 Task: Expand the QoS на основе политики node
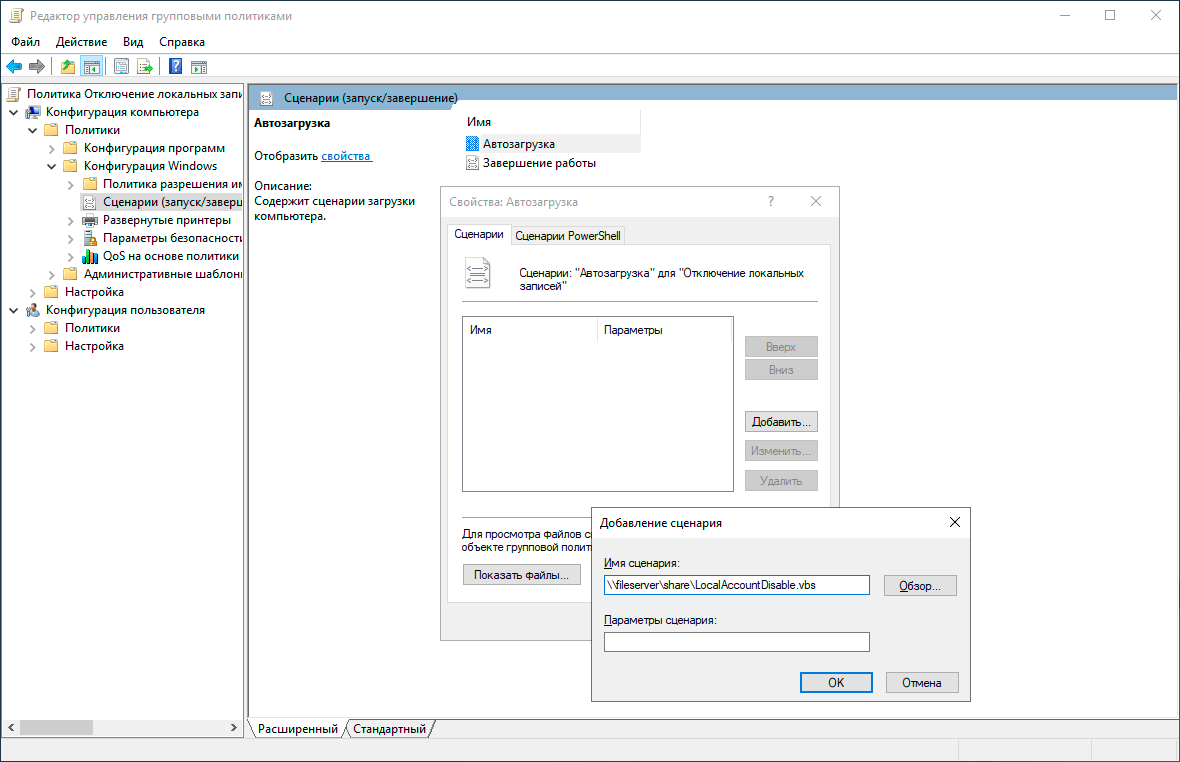(71, 257)
